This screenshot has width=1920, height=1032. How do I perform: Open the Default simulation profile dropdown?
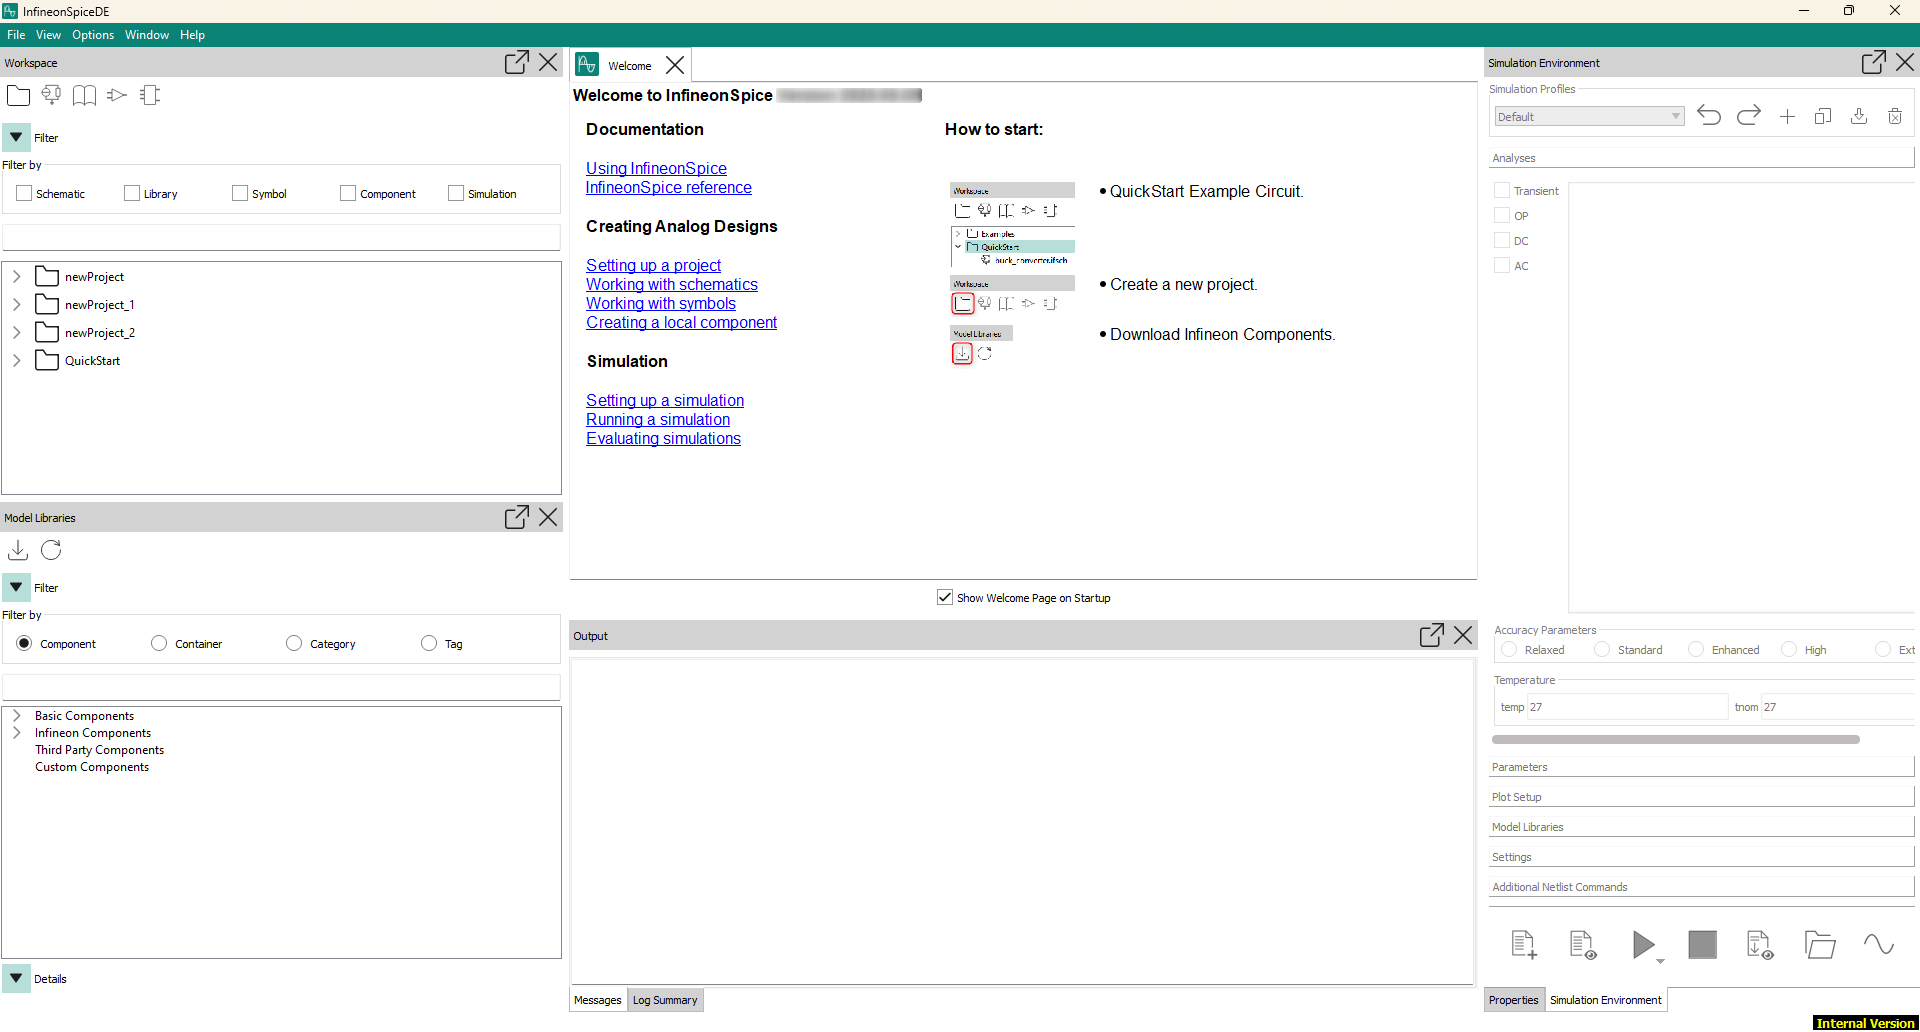pos(1589,117)
